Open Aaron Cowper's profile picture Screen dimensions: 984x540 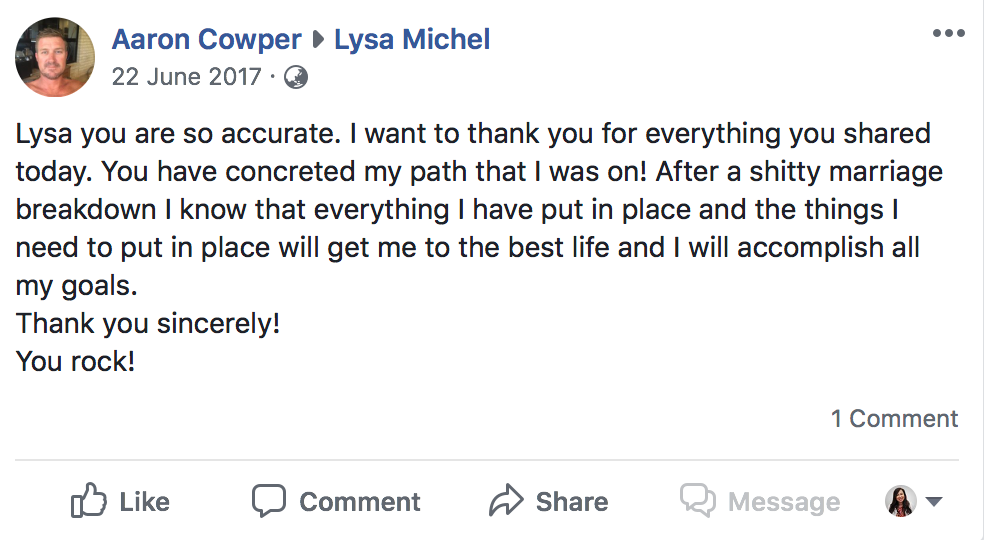pyautogui.click(x=55, y=57)
